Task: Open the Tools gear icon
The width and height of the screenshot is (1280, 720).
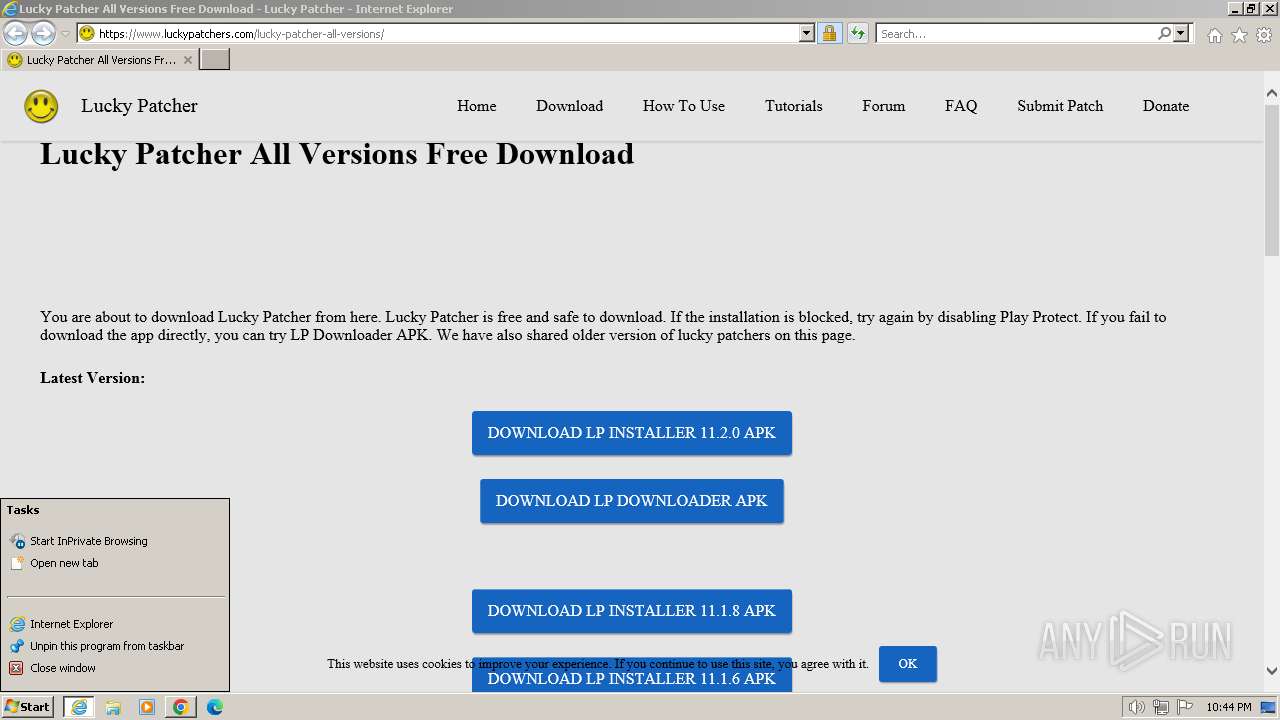Action: click(x=1264, y=35)
